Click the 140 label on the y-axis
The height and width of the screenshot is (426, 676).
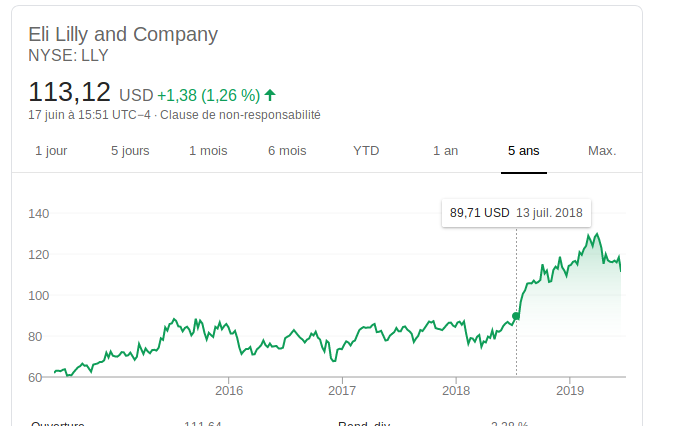(x=39, y=214)
